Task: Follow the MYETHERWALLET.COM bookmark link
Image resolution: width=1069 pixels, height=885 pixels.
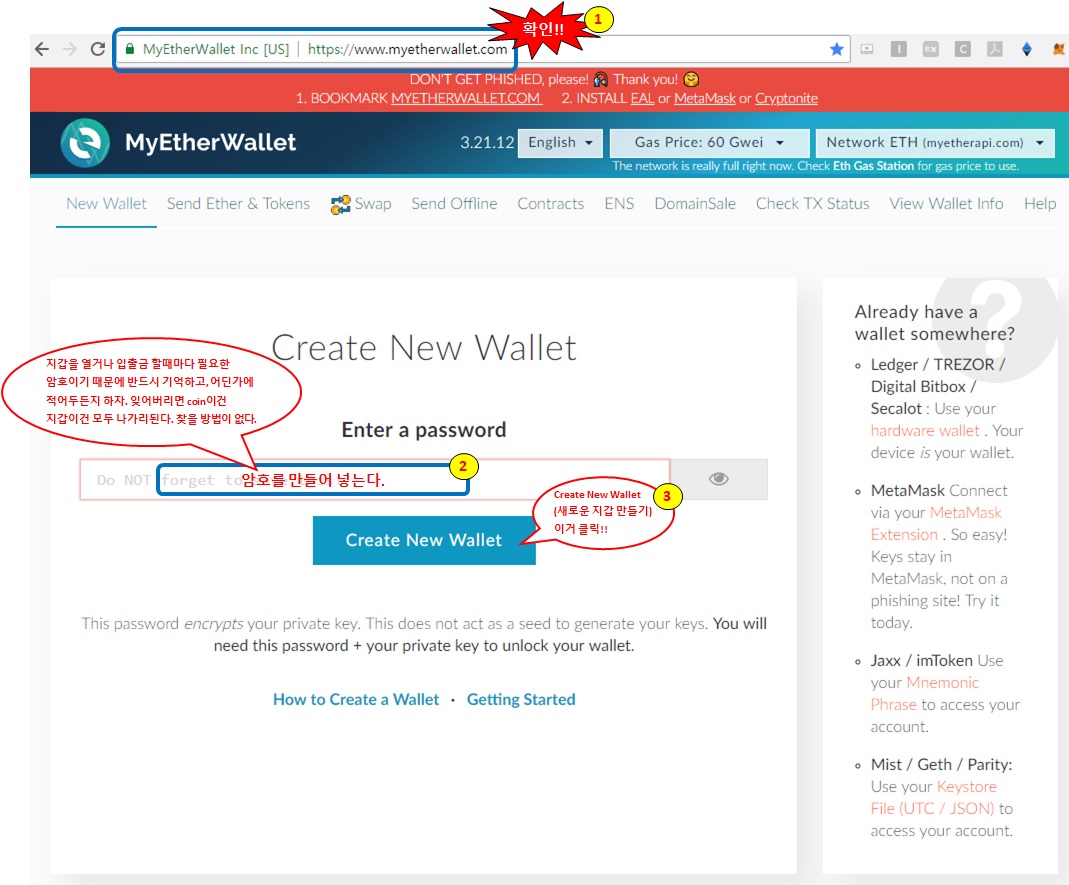Action: (x=466, y=98)
